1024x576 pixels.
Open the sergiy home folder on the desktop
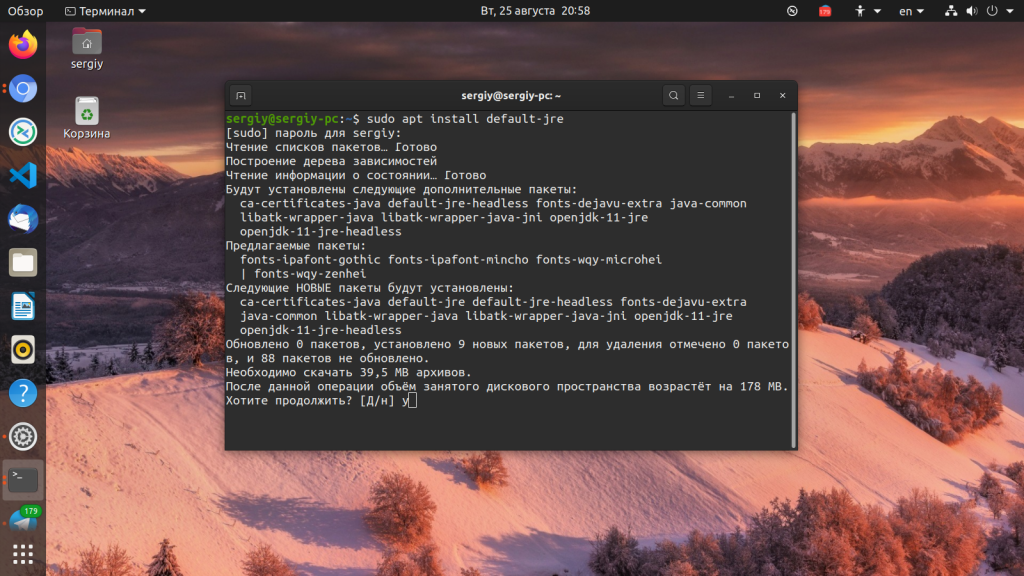[86, 43]
